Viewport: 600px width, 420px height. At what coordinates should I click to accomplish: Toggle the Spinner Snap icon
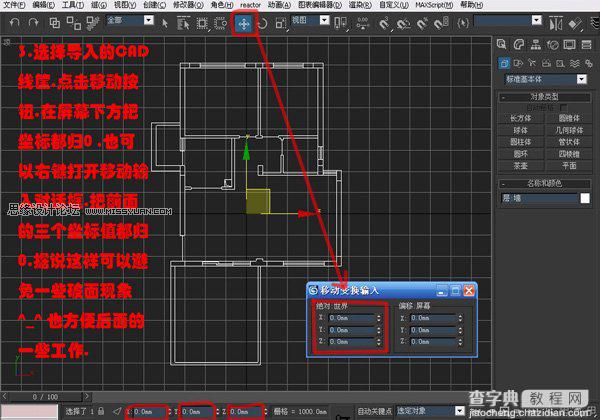[441, 24]
